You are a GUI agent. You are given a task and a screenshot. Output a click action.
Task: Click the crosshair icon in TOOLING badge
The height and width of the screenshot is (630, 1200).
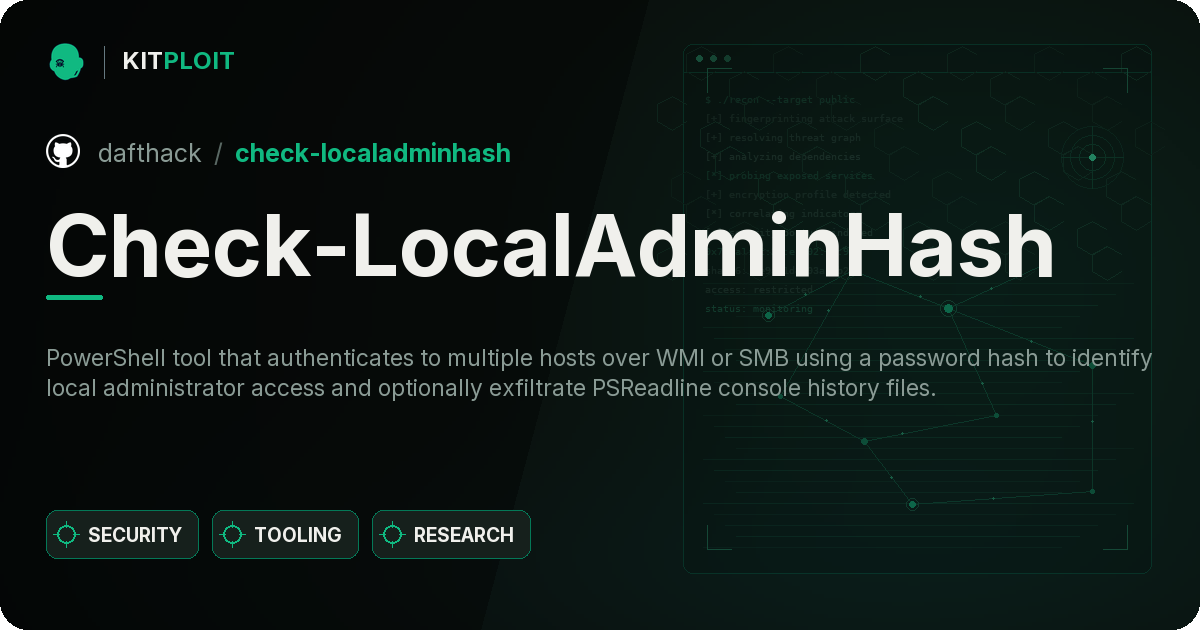233,535
